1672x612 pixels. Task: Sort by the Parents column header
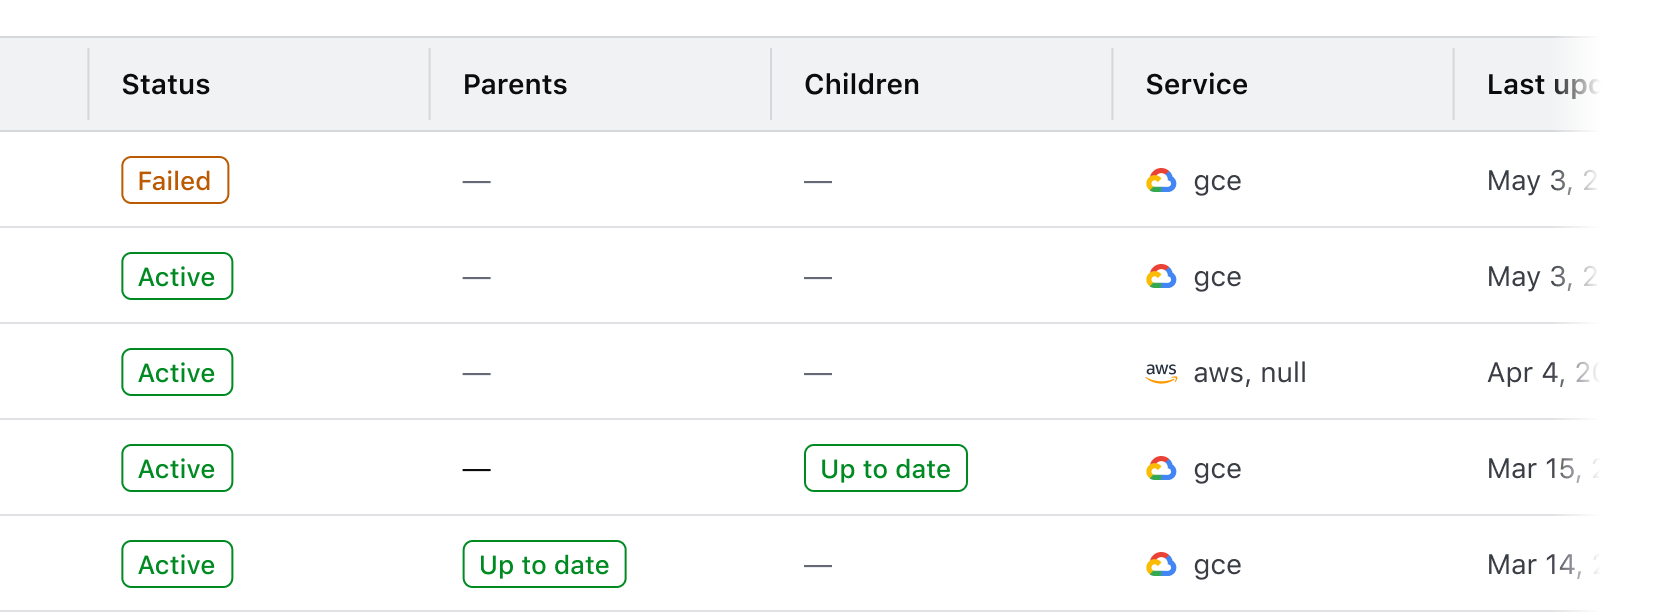pos(515,85)
